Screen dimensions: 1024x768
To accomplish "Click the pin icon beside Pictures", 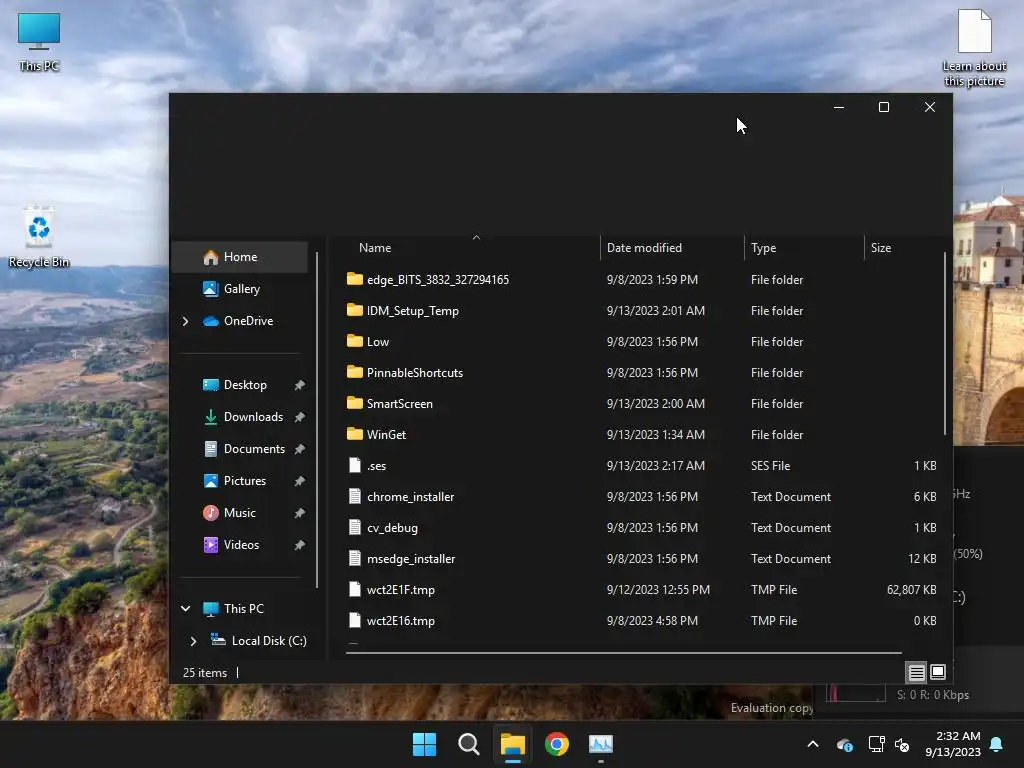I will coord(299,481).
